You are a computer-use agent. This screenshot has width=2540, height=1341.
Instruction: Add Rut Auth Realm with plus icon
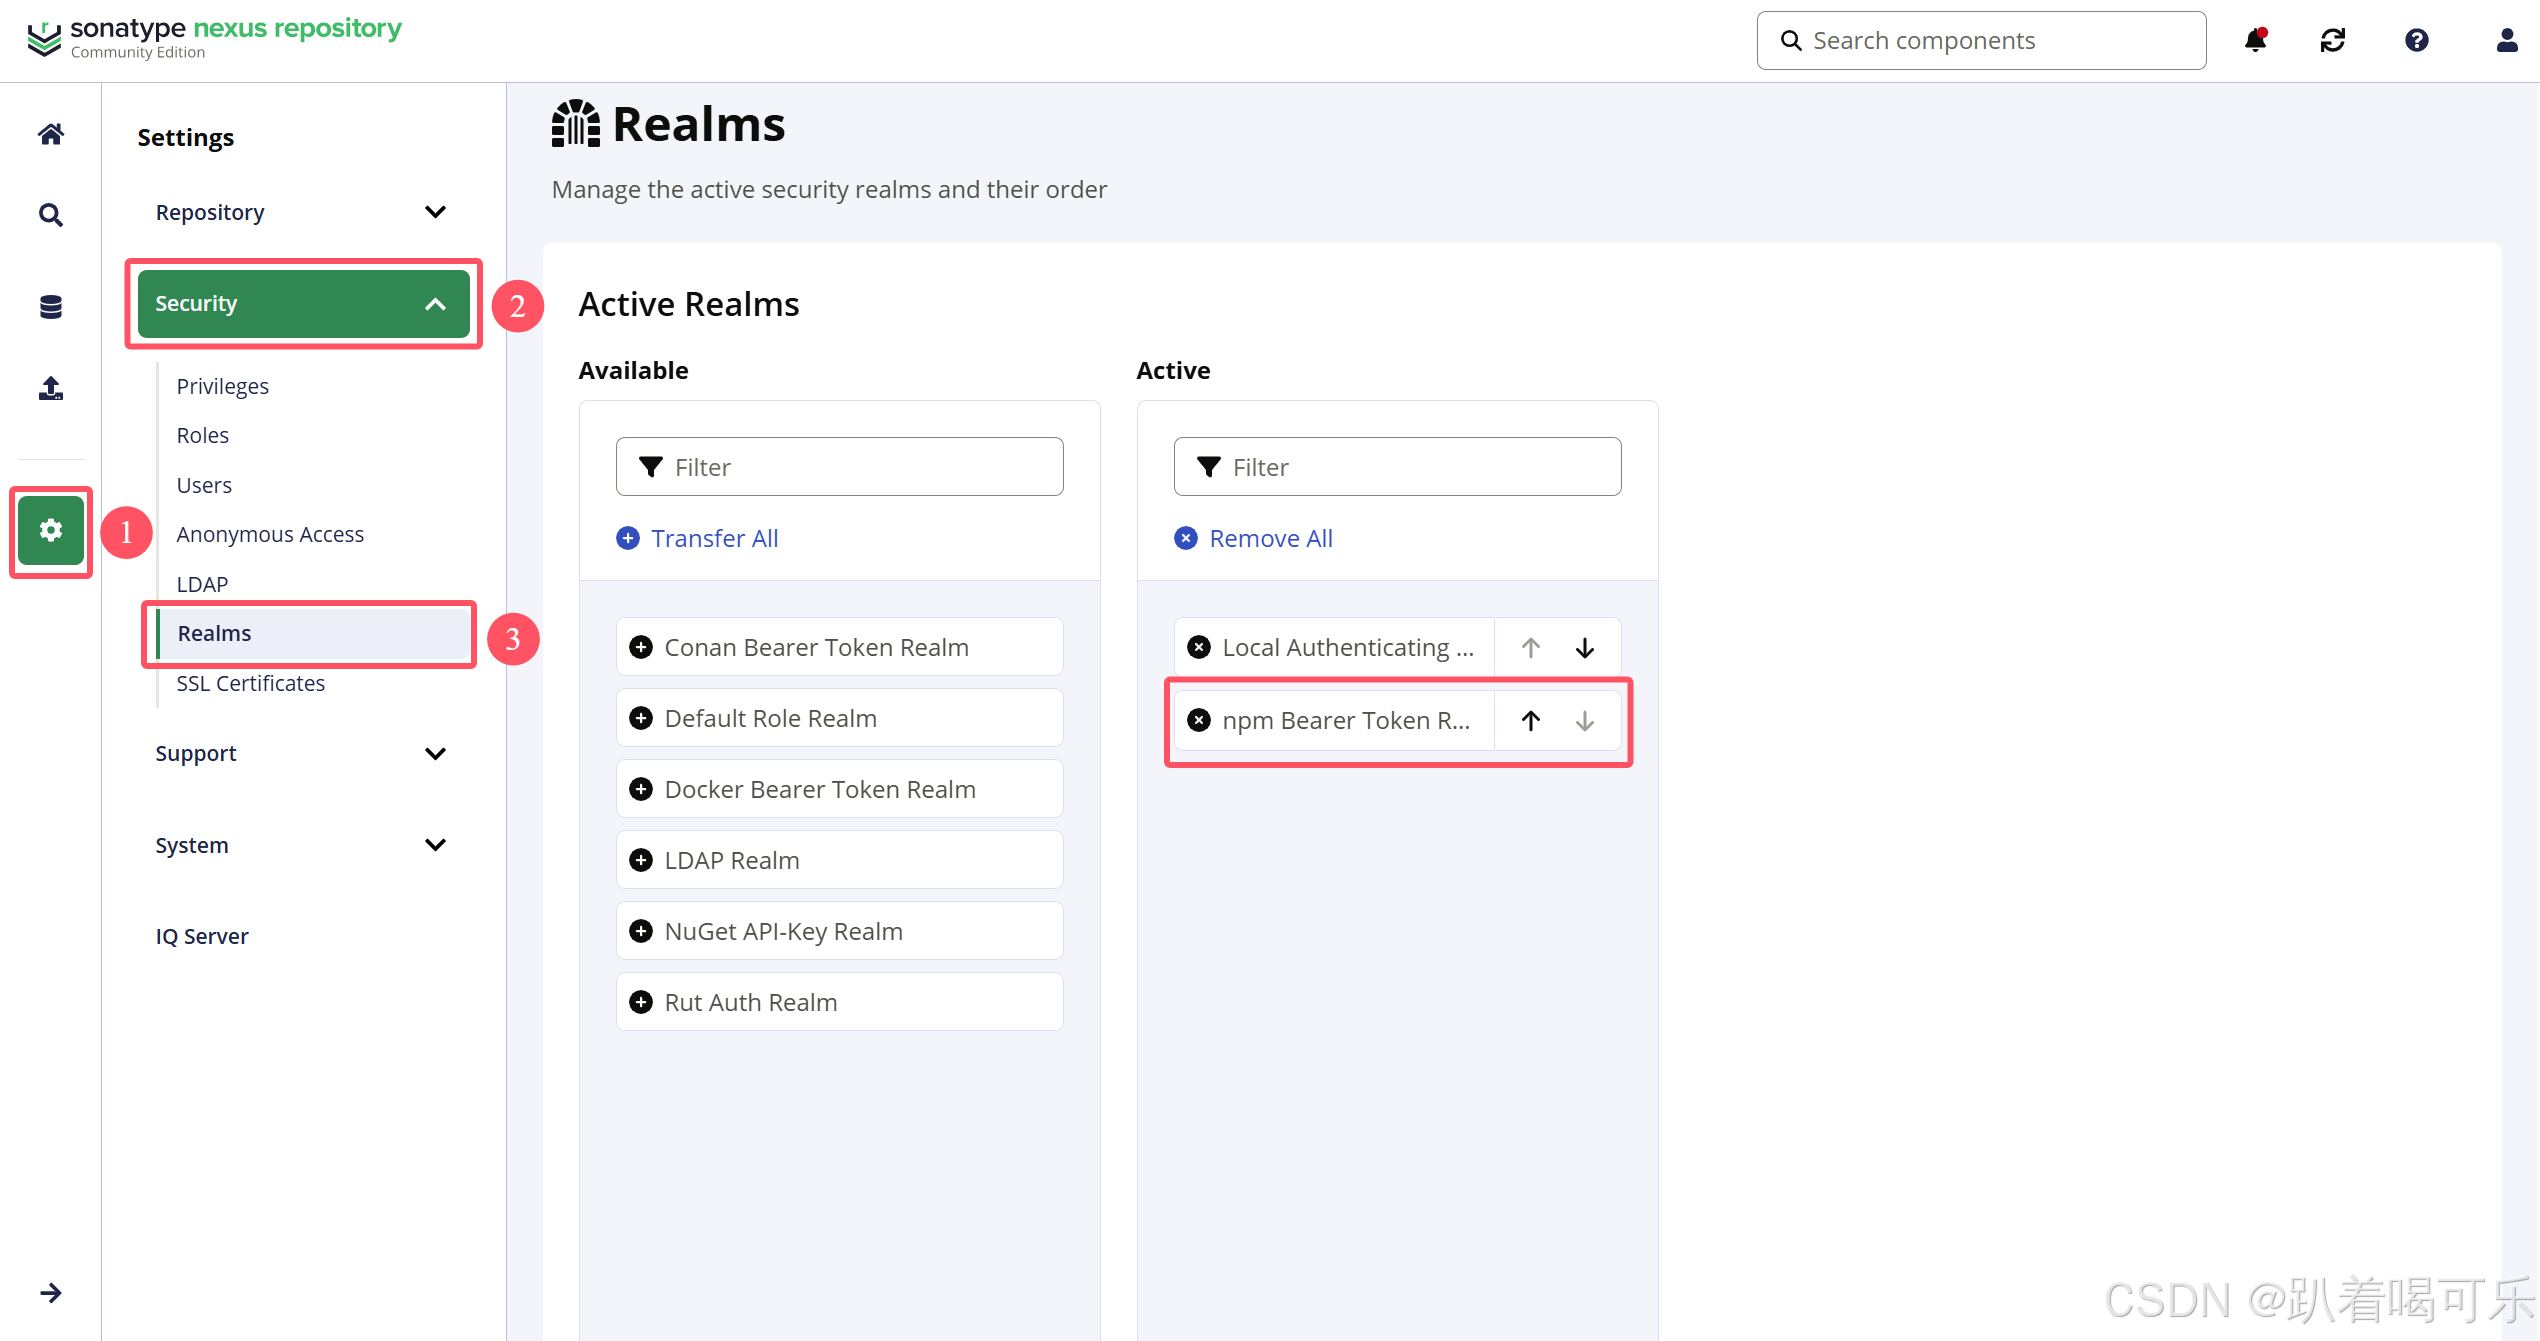click(641, 1003)
